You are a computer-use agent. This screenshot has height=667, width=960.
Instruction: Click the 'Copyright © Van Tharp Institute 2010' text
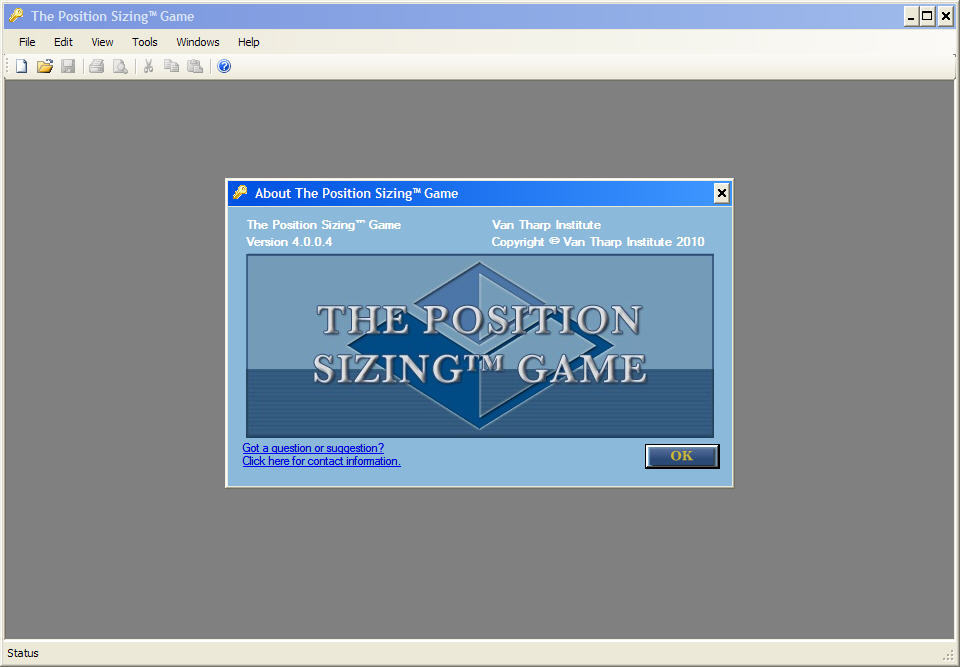point(598,242)
